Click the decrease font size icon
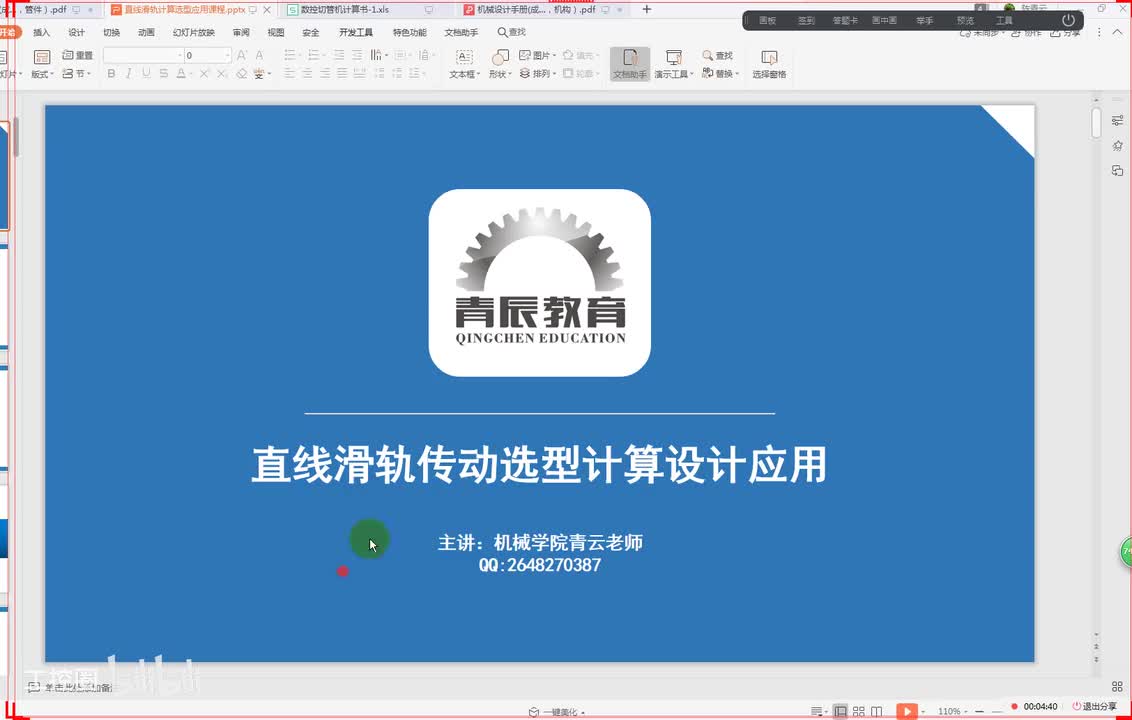This screenshot has width=1132, height=720. tap(259, 55)
